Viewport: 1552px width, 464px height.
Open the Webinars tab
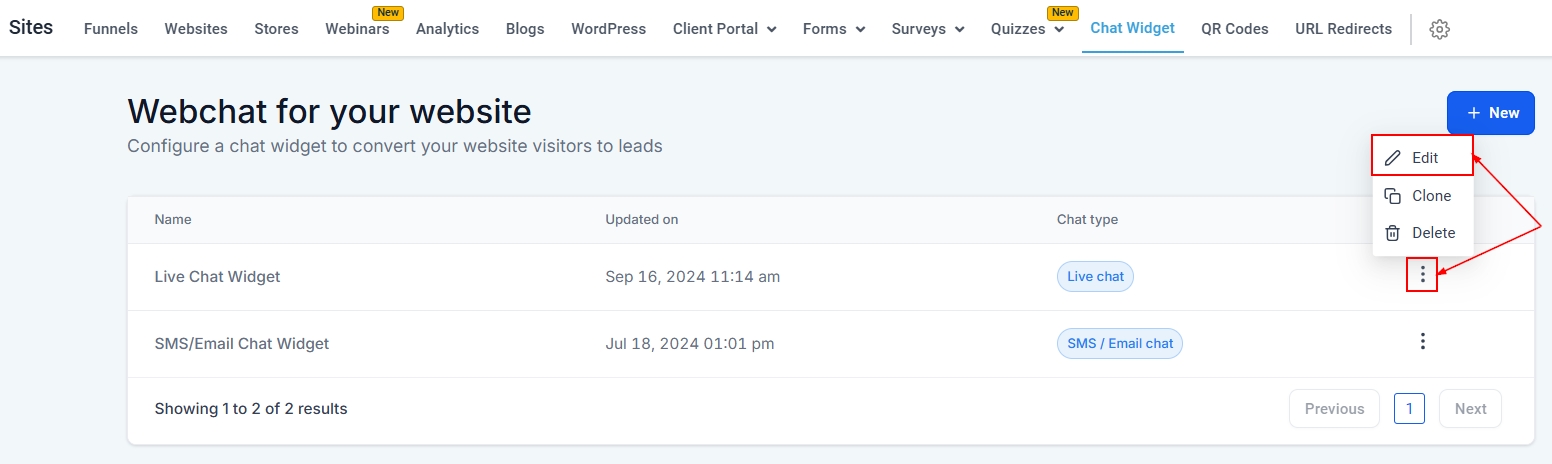(357, 29)
